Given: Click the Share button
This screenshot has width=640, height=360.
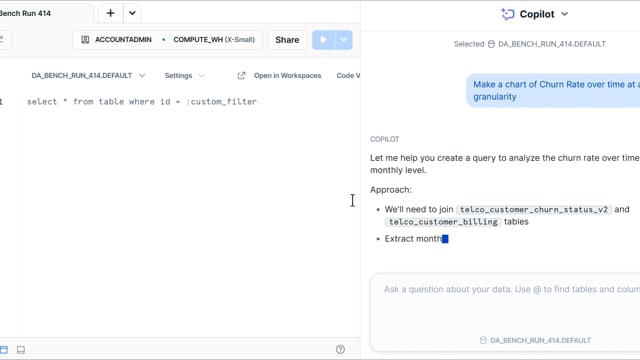Looking at the screenshot, I should pyautogui.click(x=287, y=40).
